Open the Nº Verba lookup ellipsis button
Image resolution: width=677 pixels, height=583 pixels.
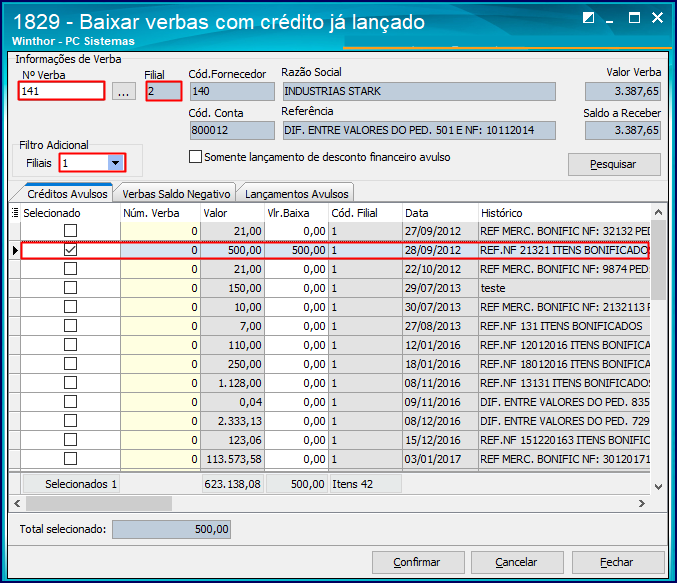pyautogui.click(x=123, y=91)
